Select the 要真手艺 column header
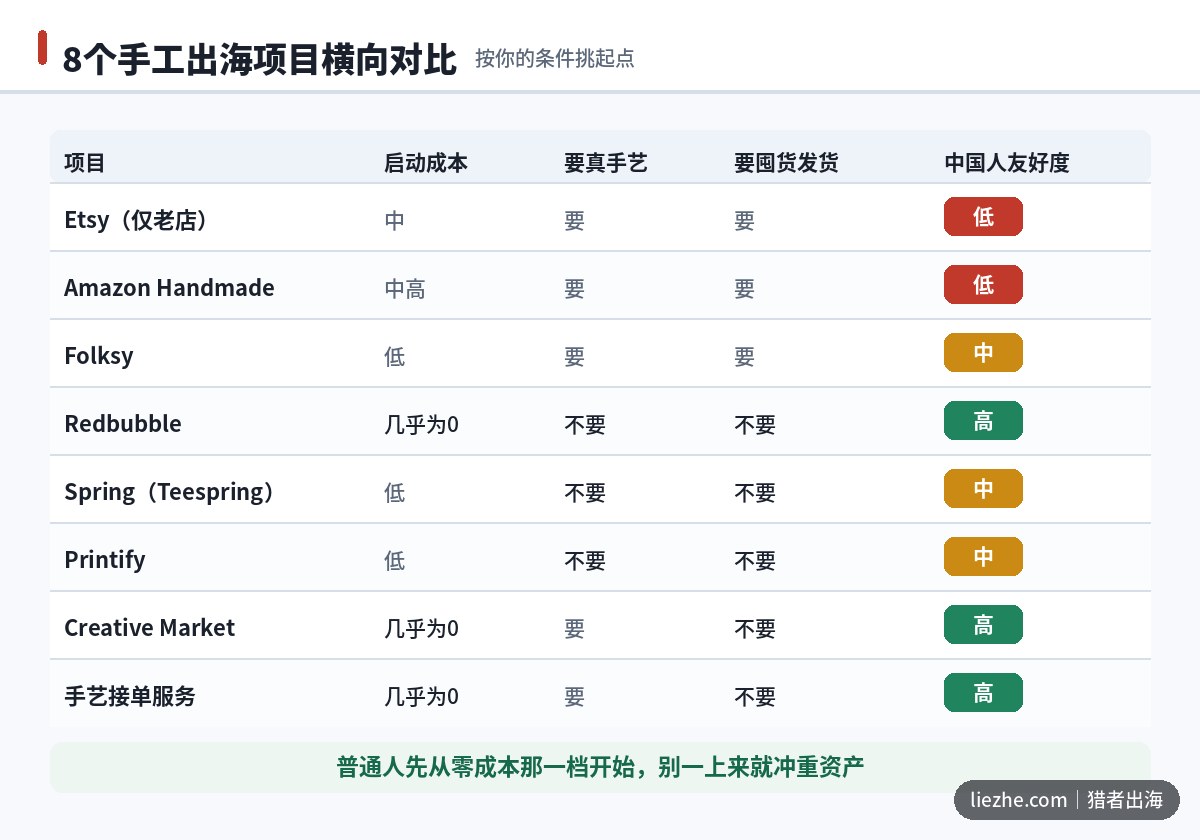1200x840 pixels. pos(606,163)
